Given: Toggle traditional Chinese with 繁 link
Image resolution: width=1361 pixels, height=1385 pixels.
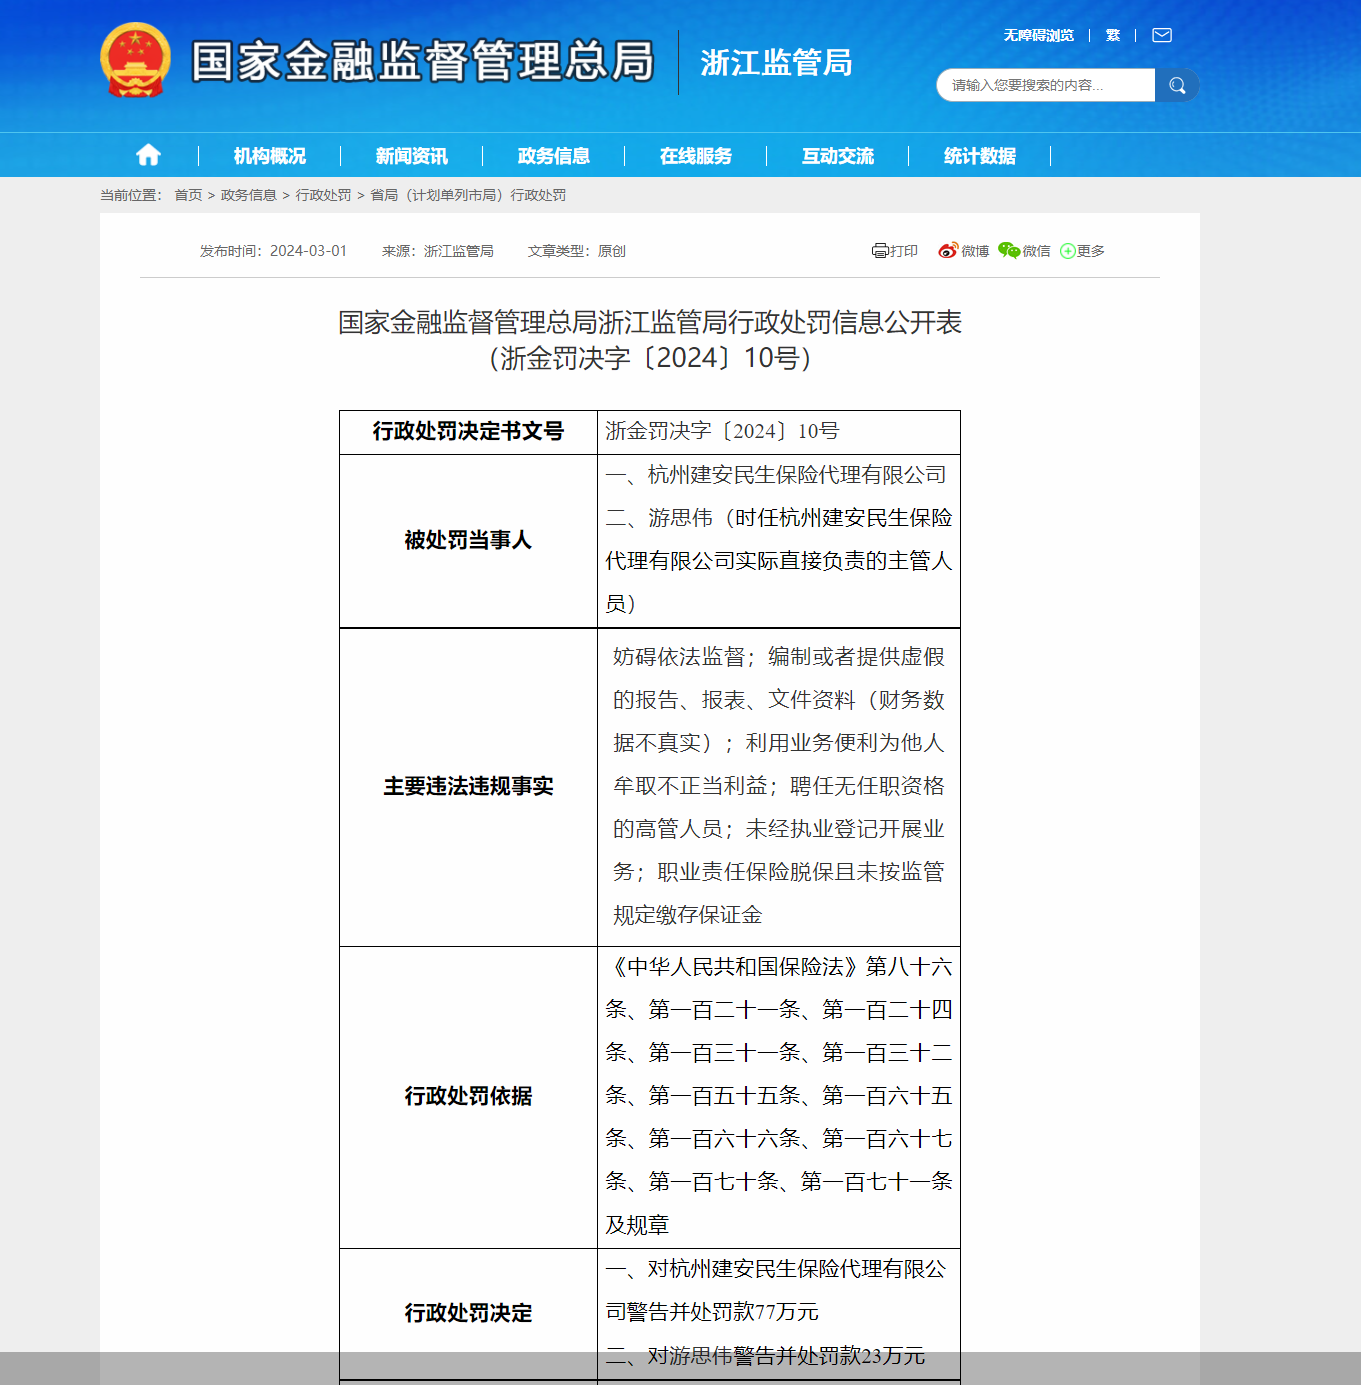Looking at the screenshot, I should [x=1112, y=35].
